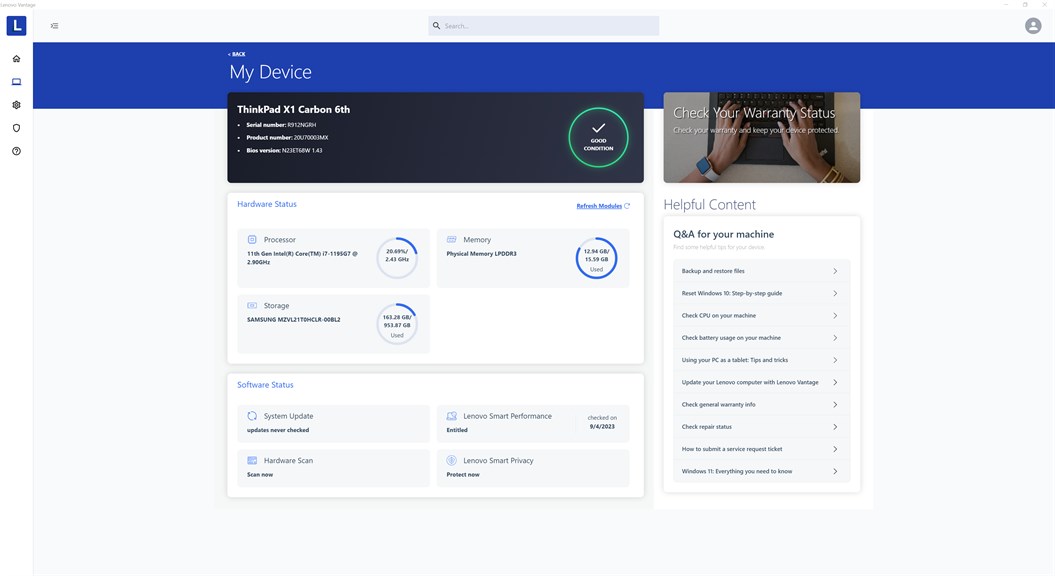Go back using the BACK link
The height and width of the screenshot is (576, 1055).
pyautogui.click(x=237, y=54)
